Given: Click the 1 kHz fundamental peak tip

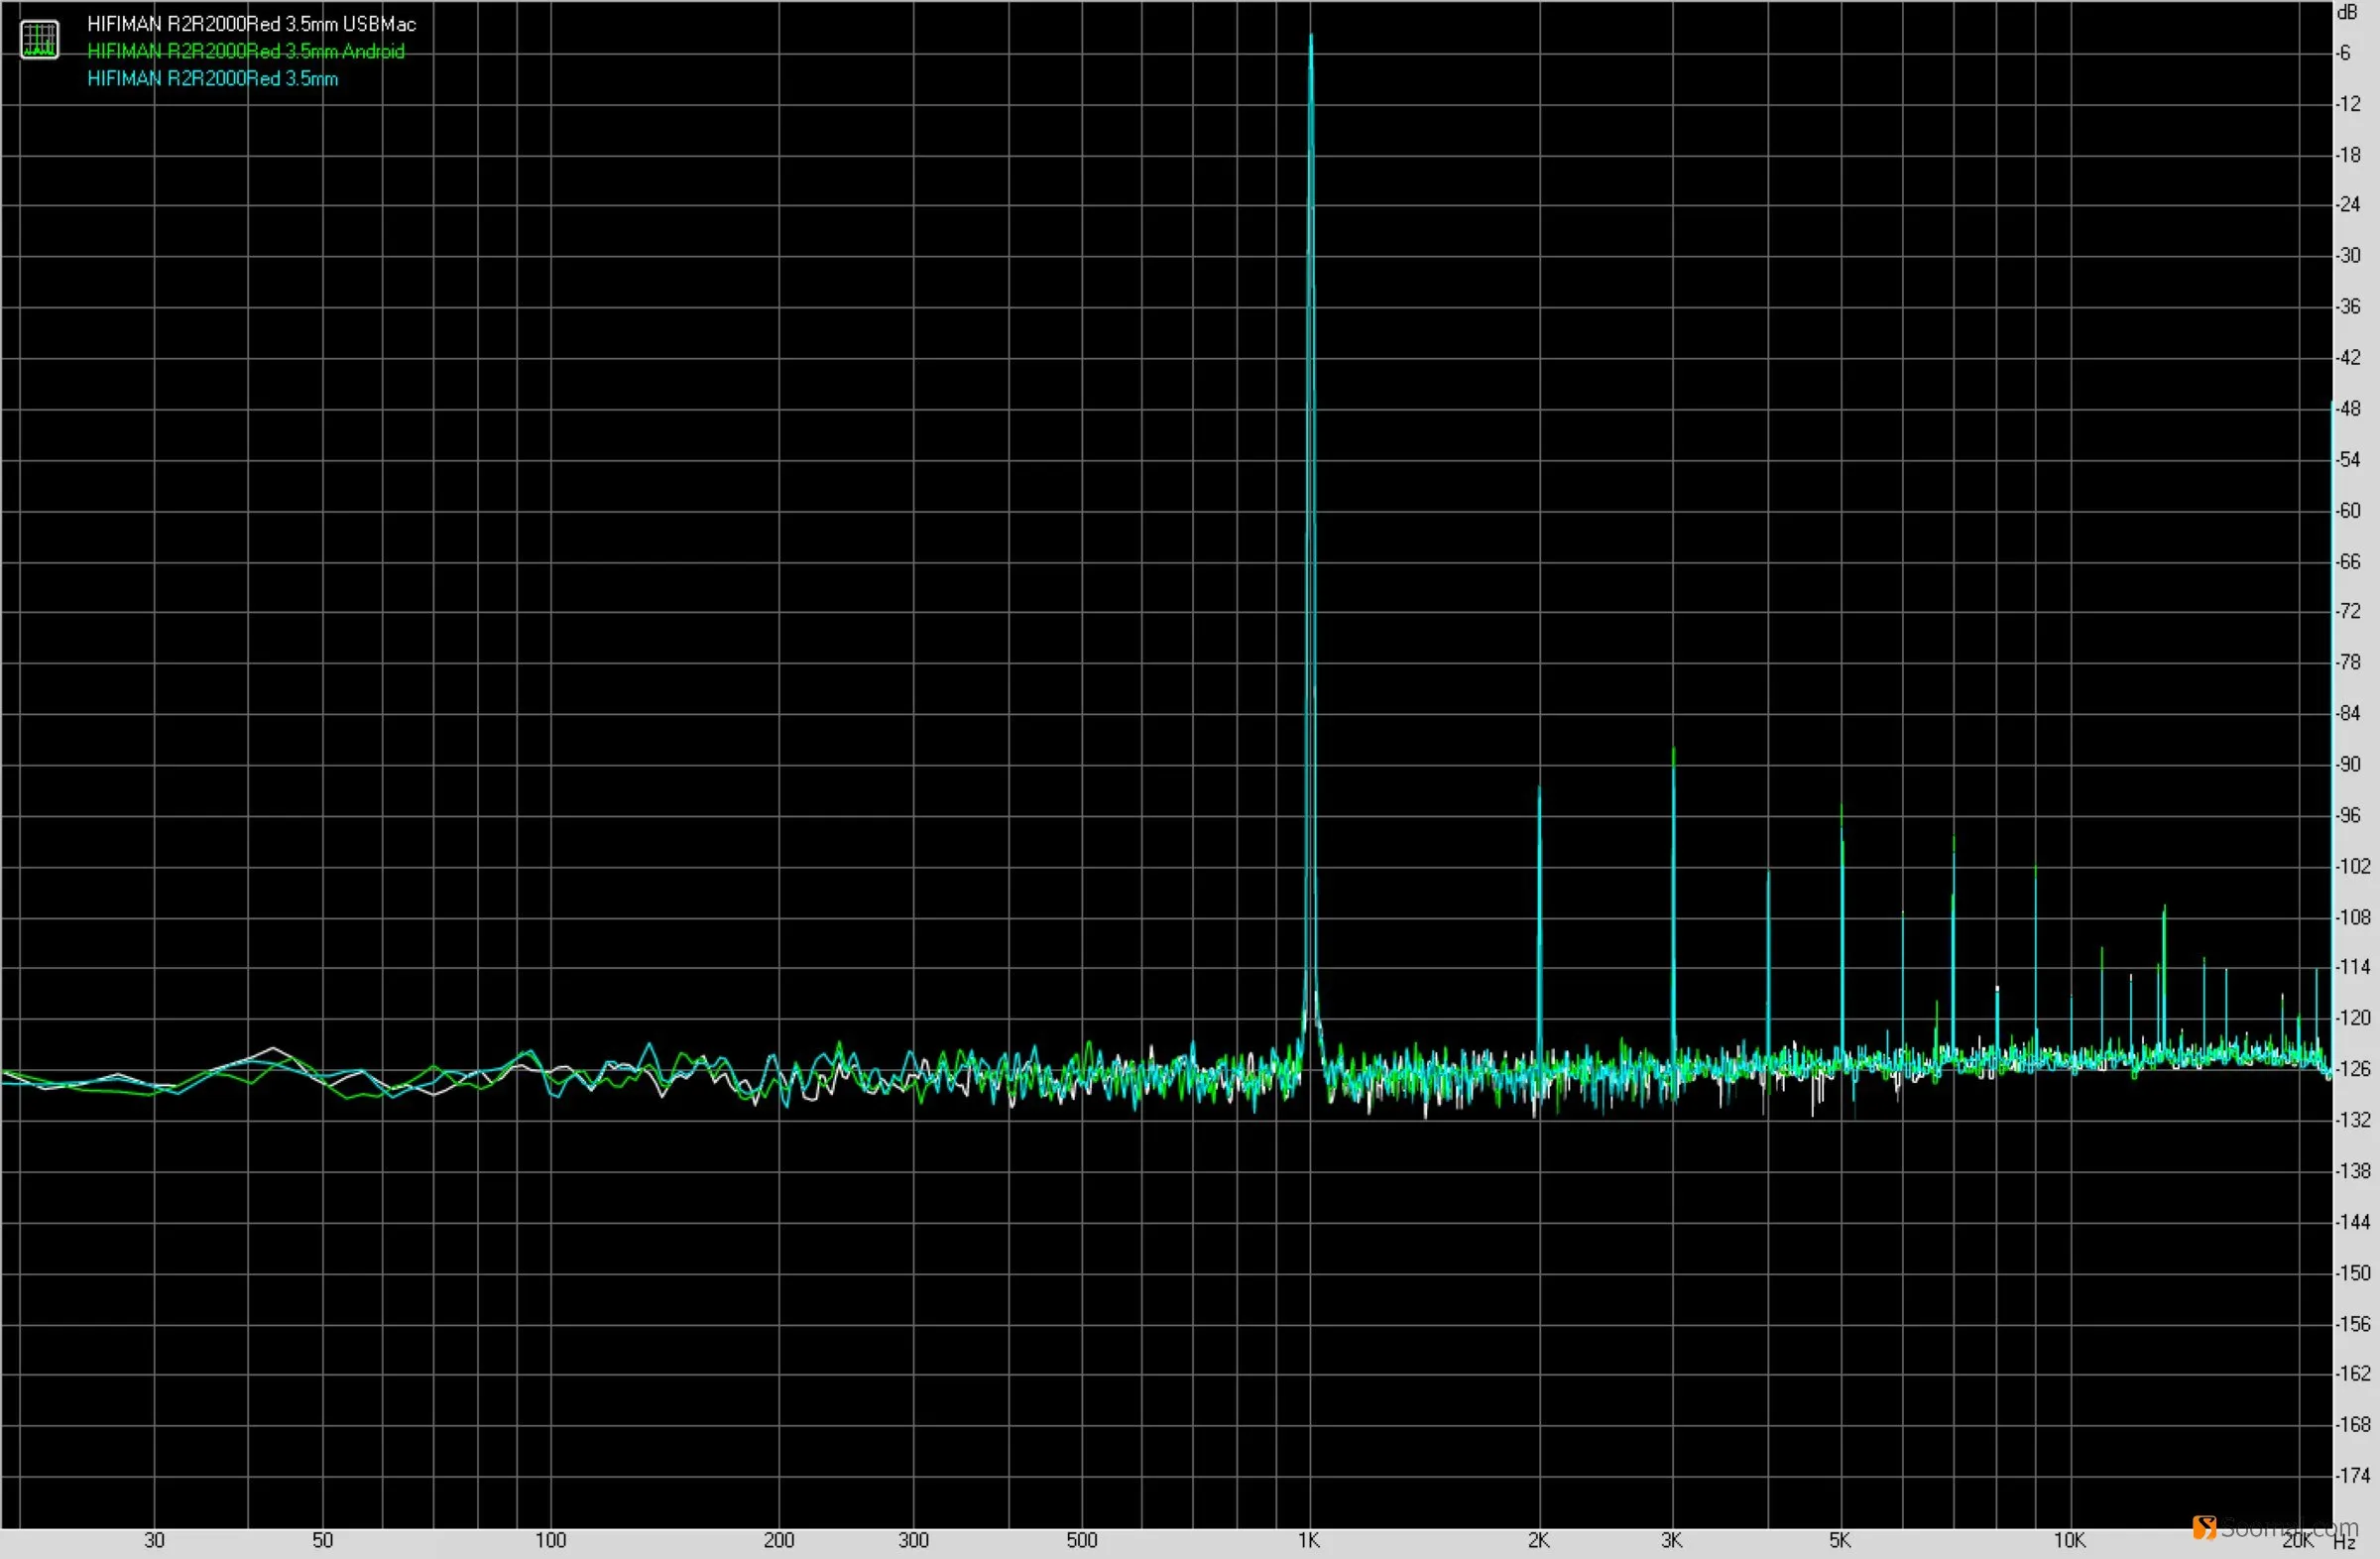Looking at the screenshot, I should [x=1311, y=36].
